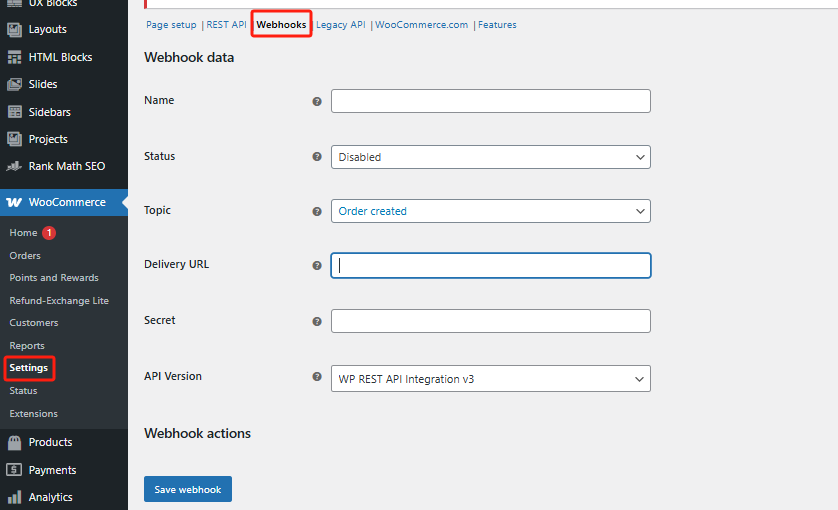Click the Layouts icon in sidebar
The height and width of the screenshot is (510, 838).
pyautogui.click(x=14, y=30)
